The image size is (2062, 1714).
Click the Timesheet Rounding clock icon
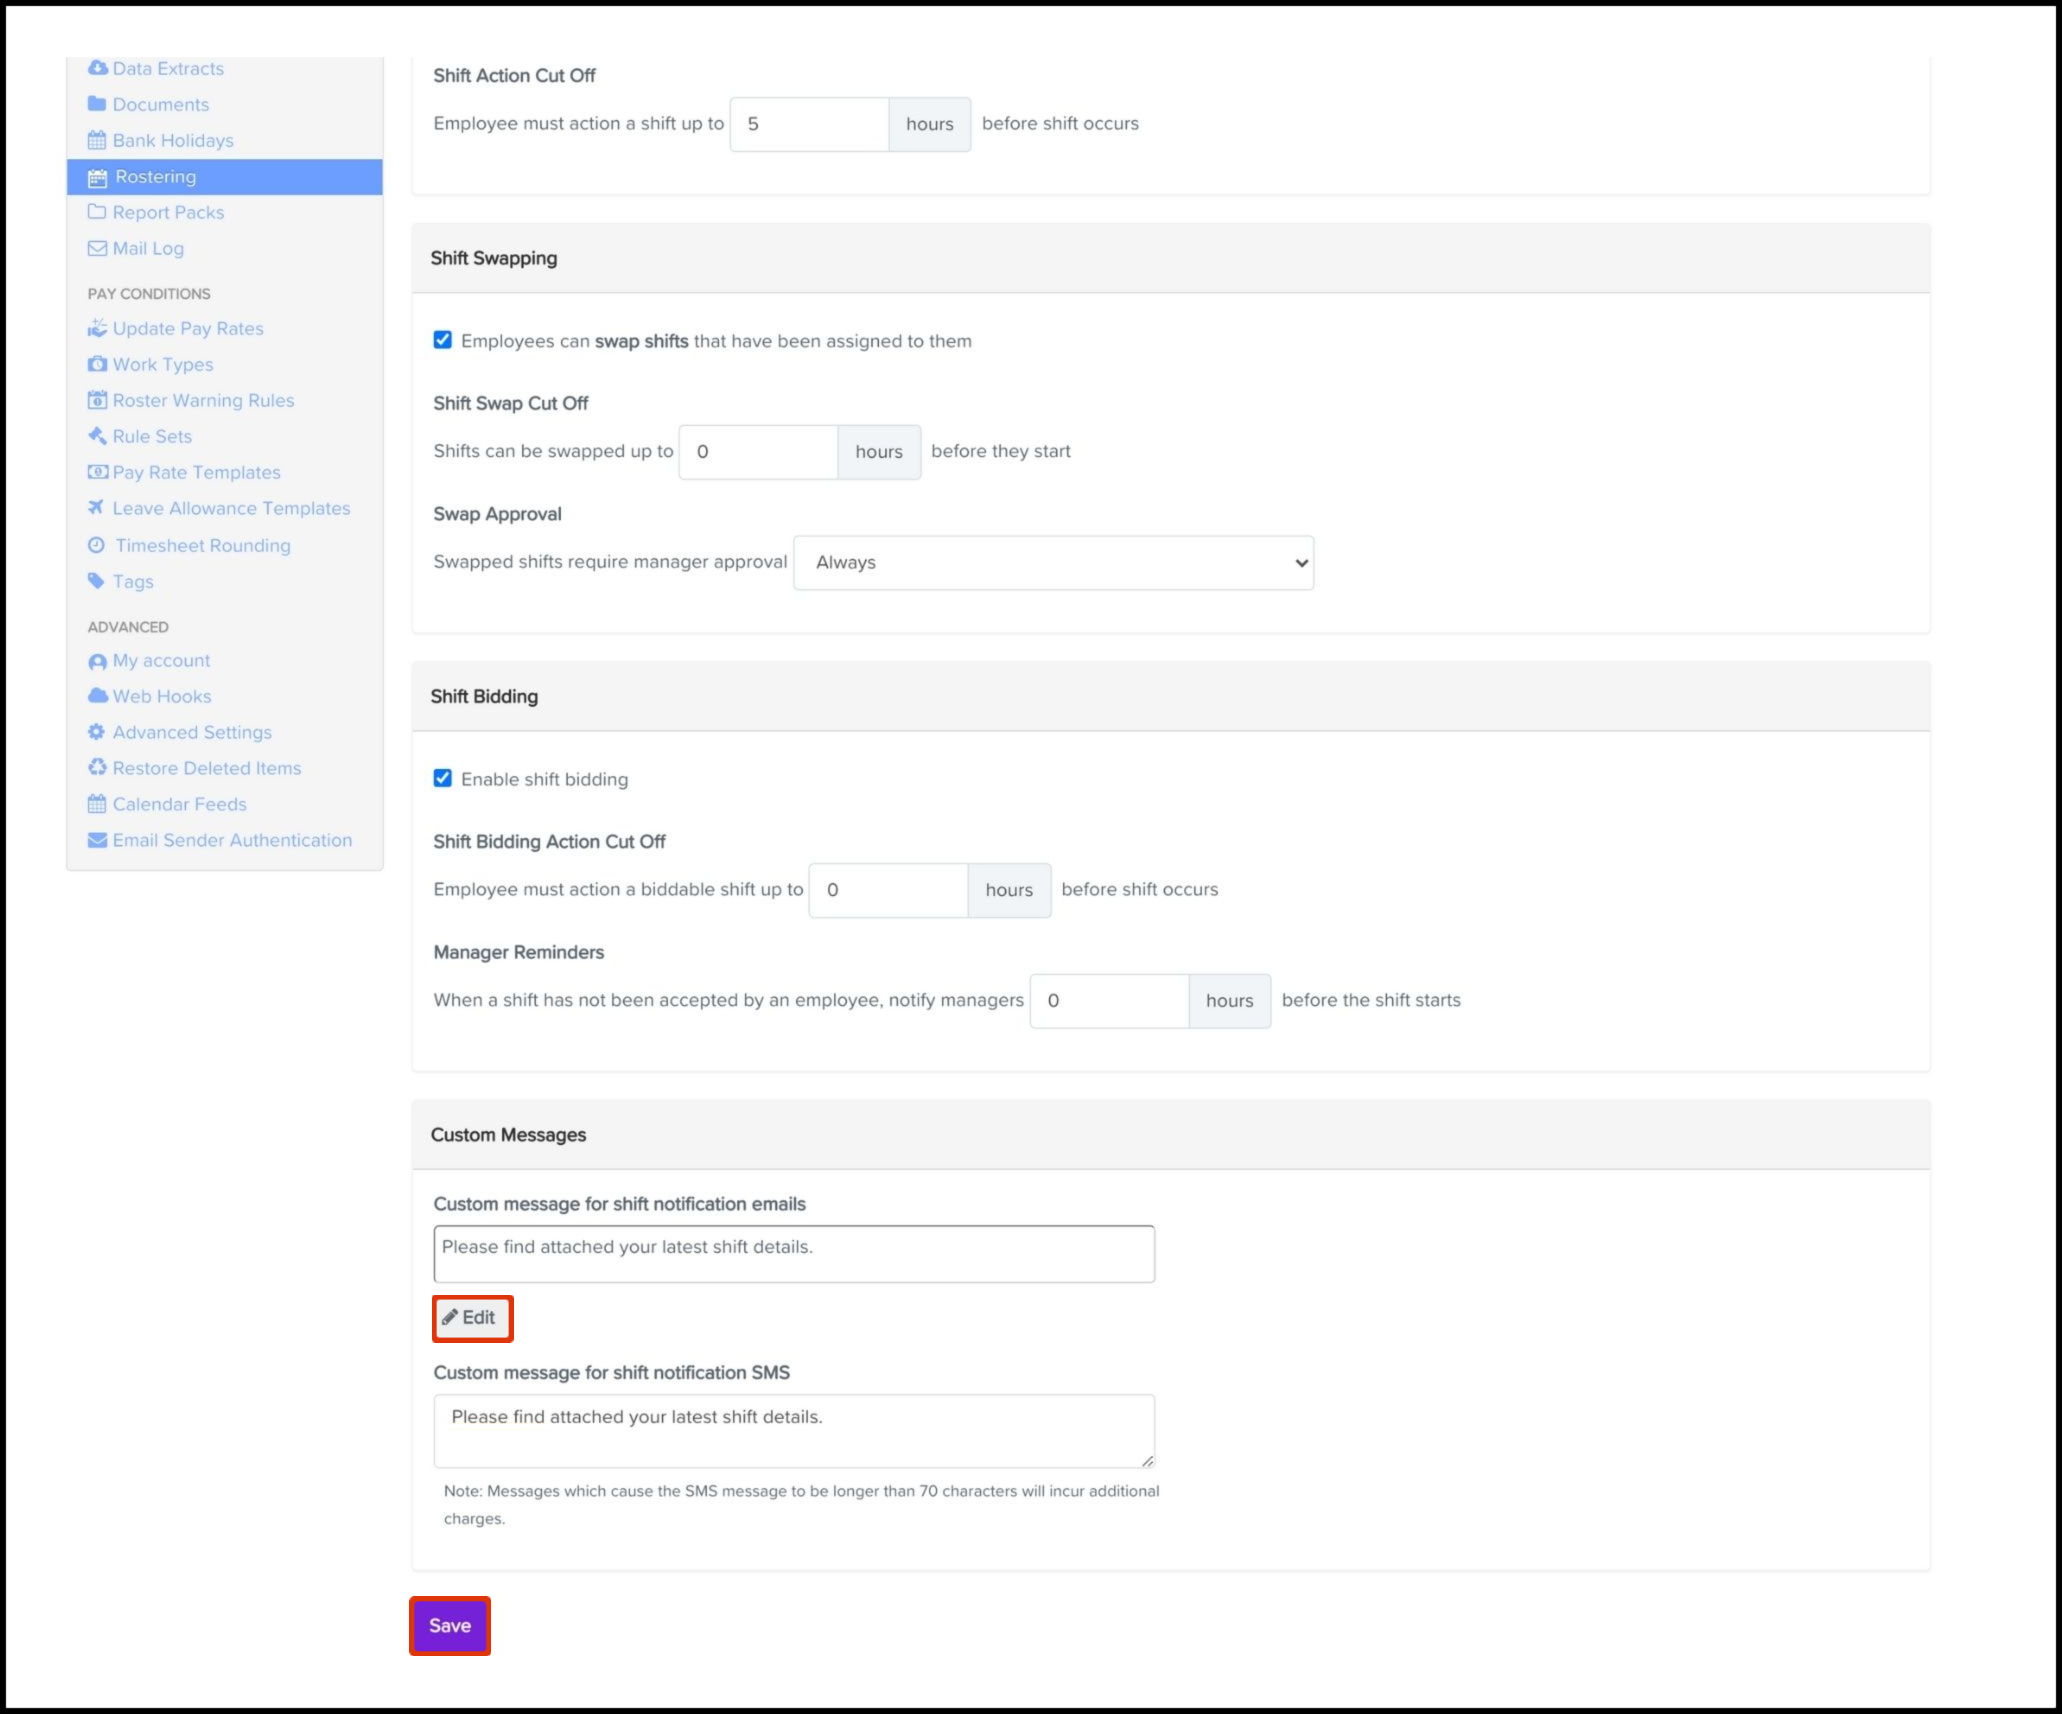pos(96,545)
